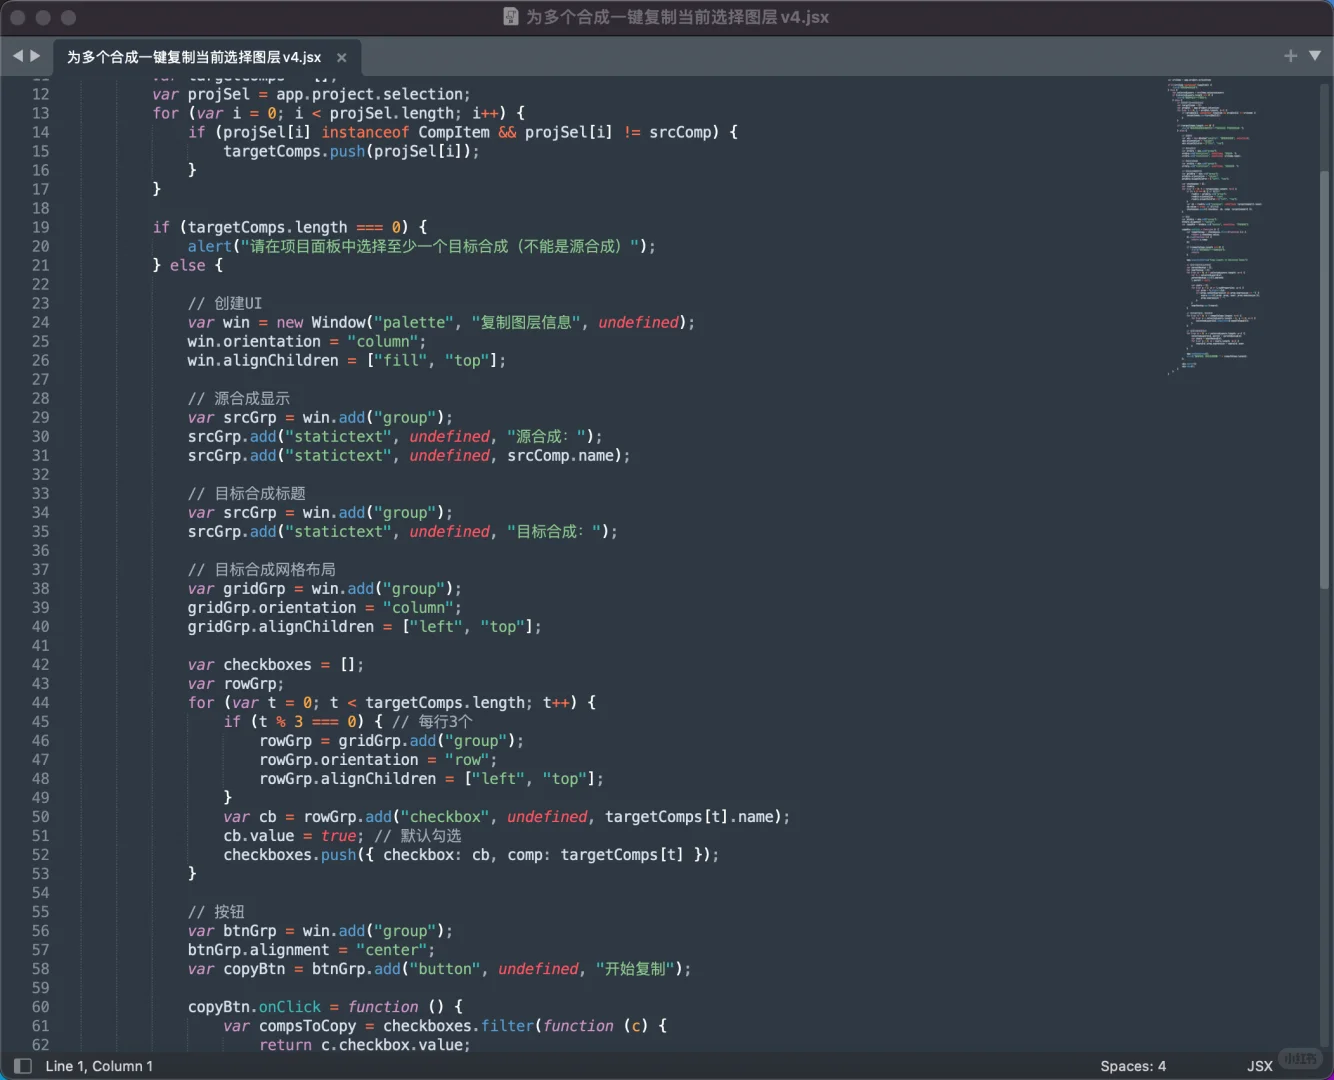Open the "Spaces: 4" indentation menu
Viewport: 1334px width, 1080px height.
pos(1133,1066)
